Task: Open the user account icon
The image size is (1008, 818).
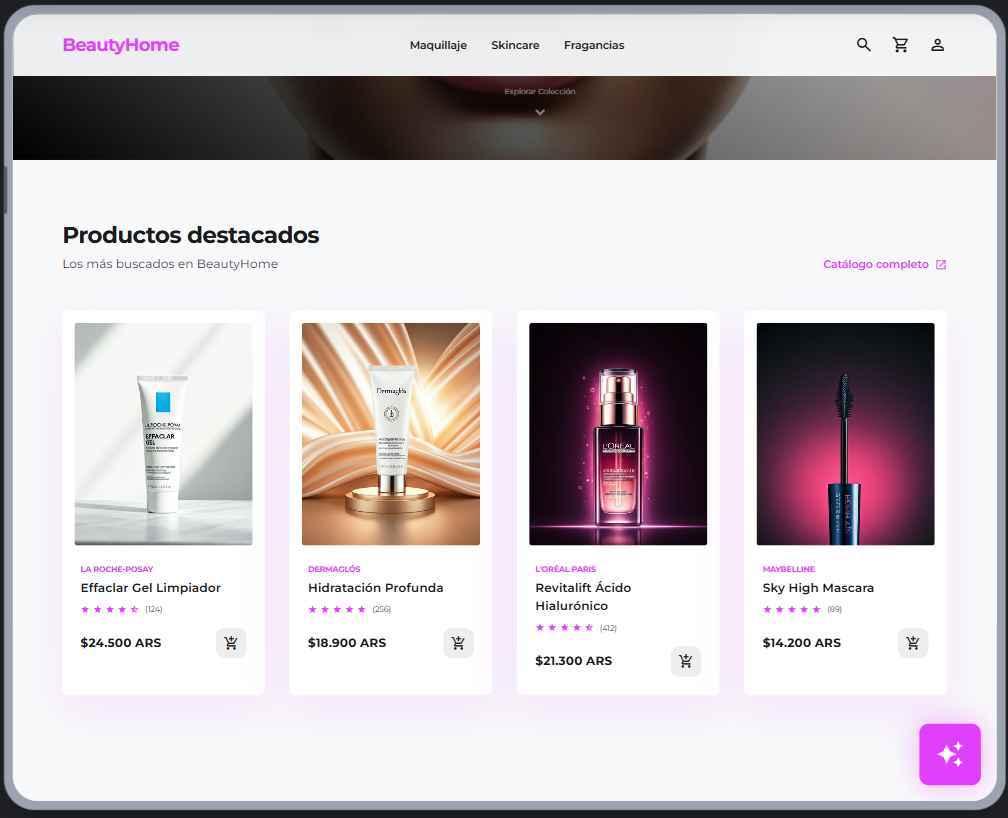Action: (937, 45)
